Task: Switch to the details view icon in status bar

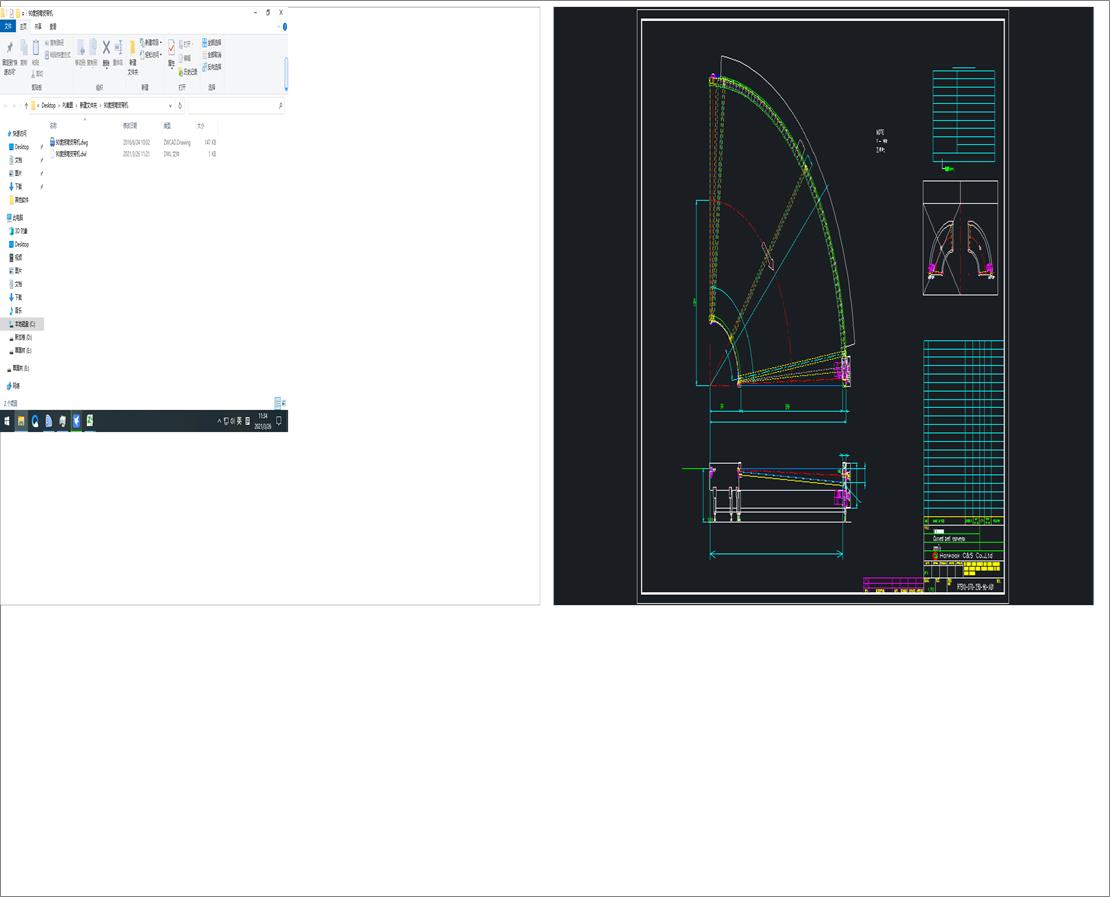Action: (278, 403)
